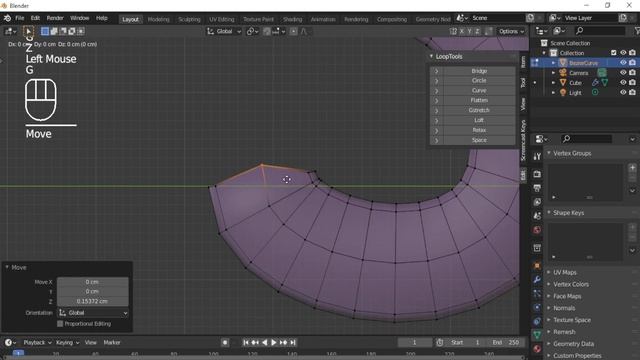The image size is (640, 360).
Task: Open the Edit menu
Action: click(x=35, y=18)
